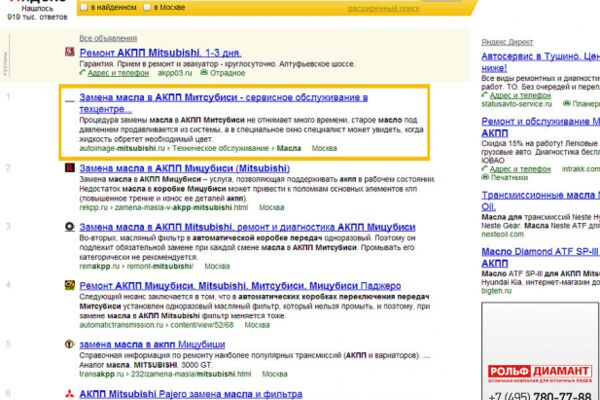Click РОЛЬФ ДИАМАНТ banner
The height and width of the screenshot is (400, 600).
click(540, 351)
